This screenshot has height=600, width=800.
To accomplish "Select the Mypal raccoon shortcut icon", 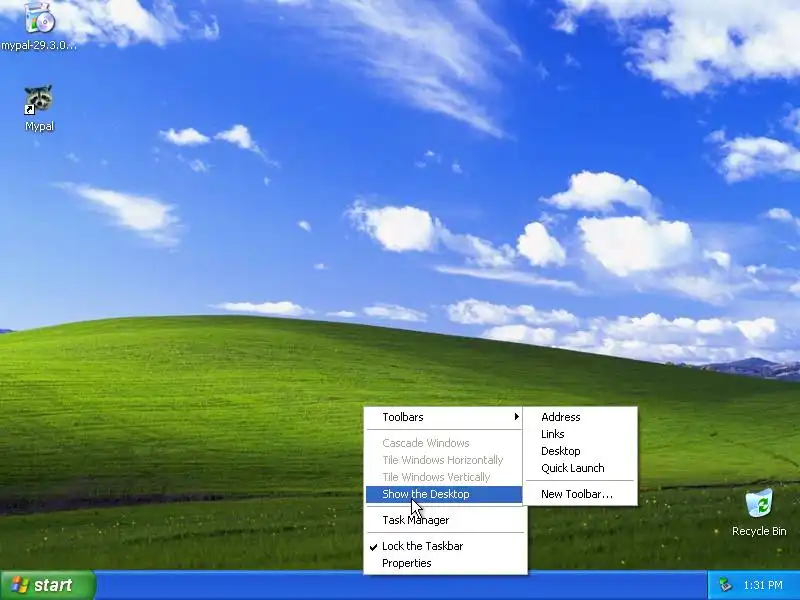I will pyautogui.click(x=39, y=99).
